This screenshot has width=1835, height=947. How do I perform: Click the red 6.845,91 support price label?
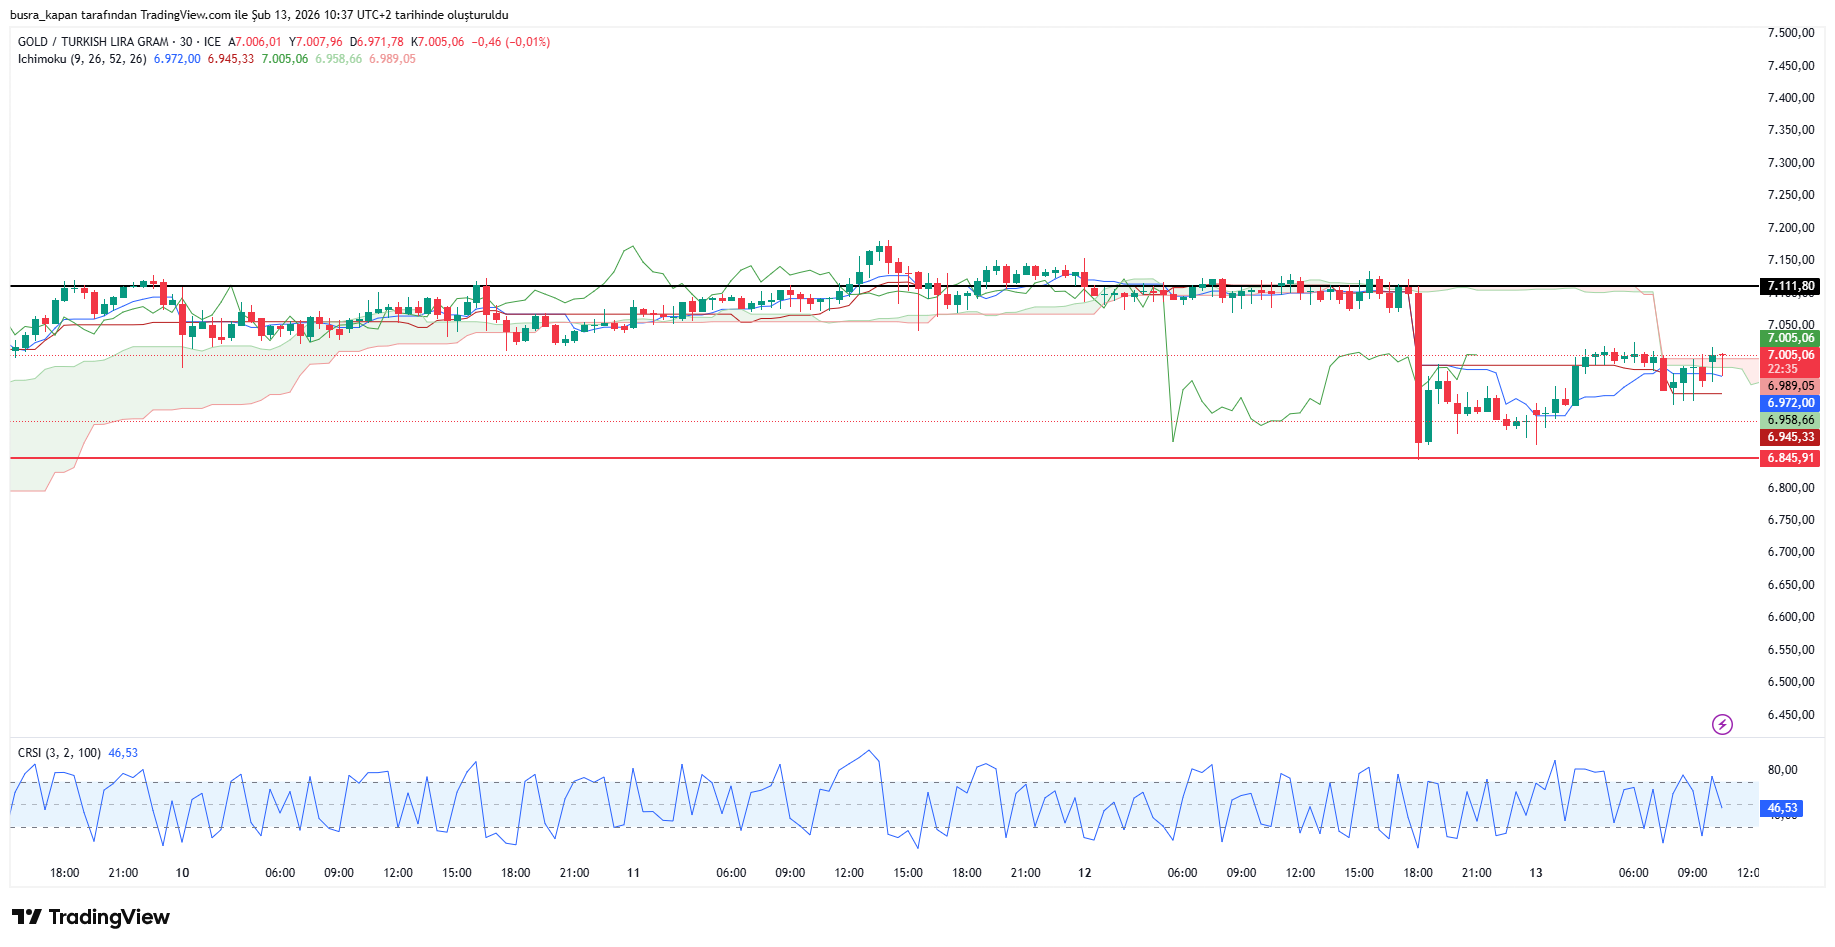(x=1790, y=458)
